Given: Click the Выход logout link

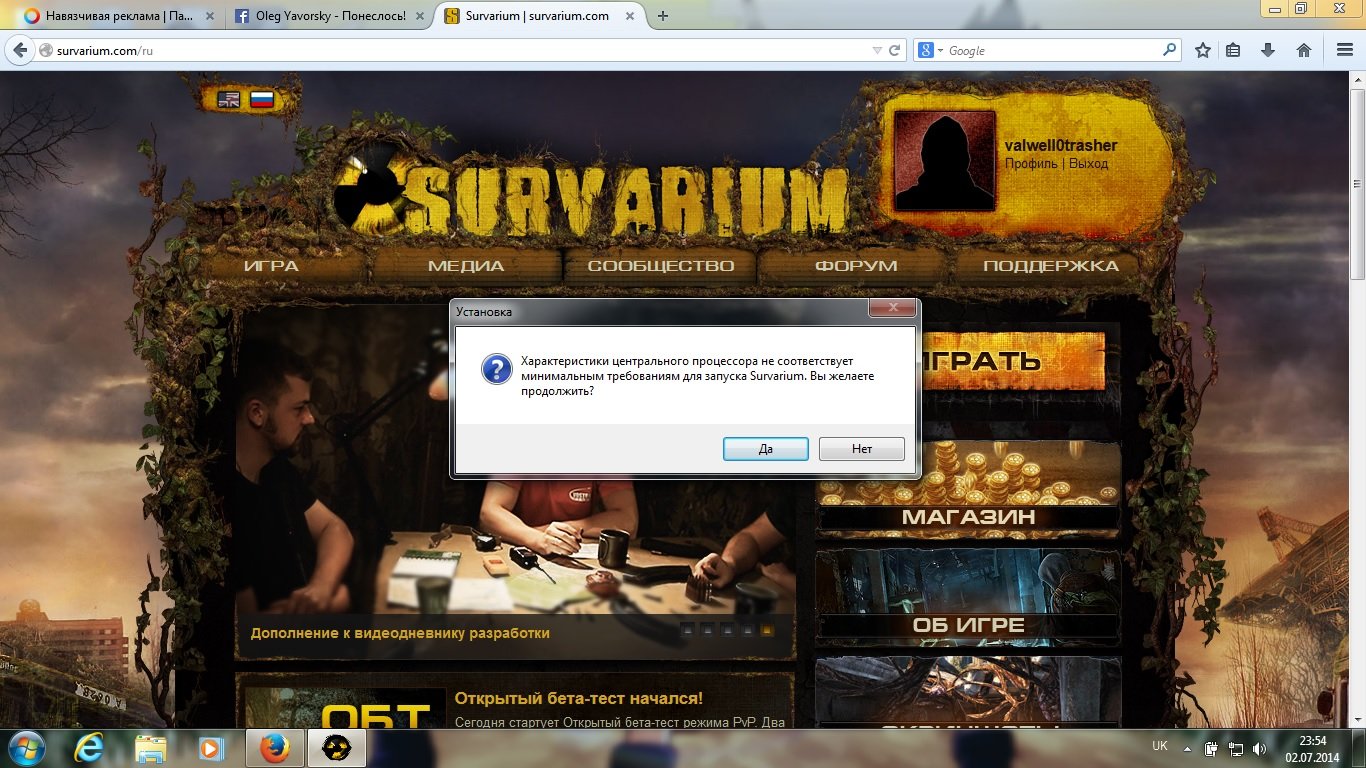Looking at the screenshot, I should click(x=1089, y=164).
